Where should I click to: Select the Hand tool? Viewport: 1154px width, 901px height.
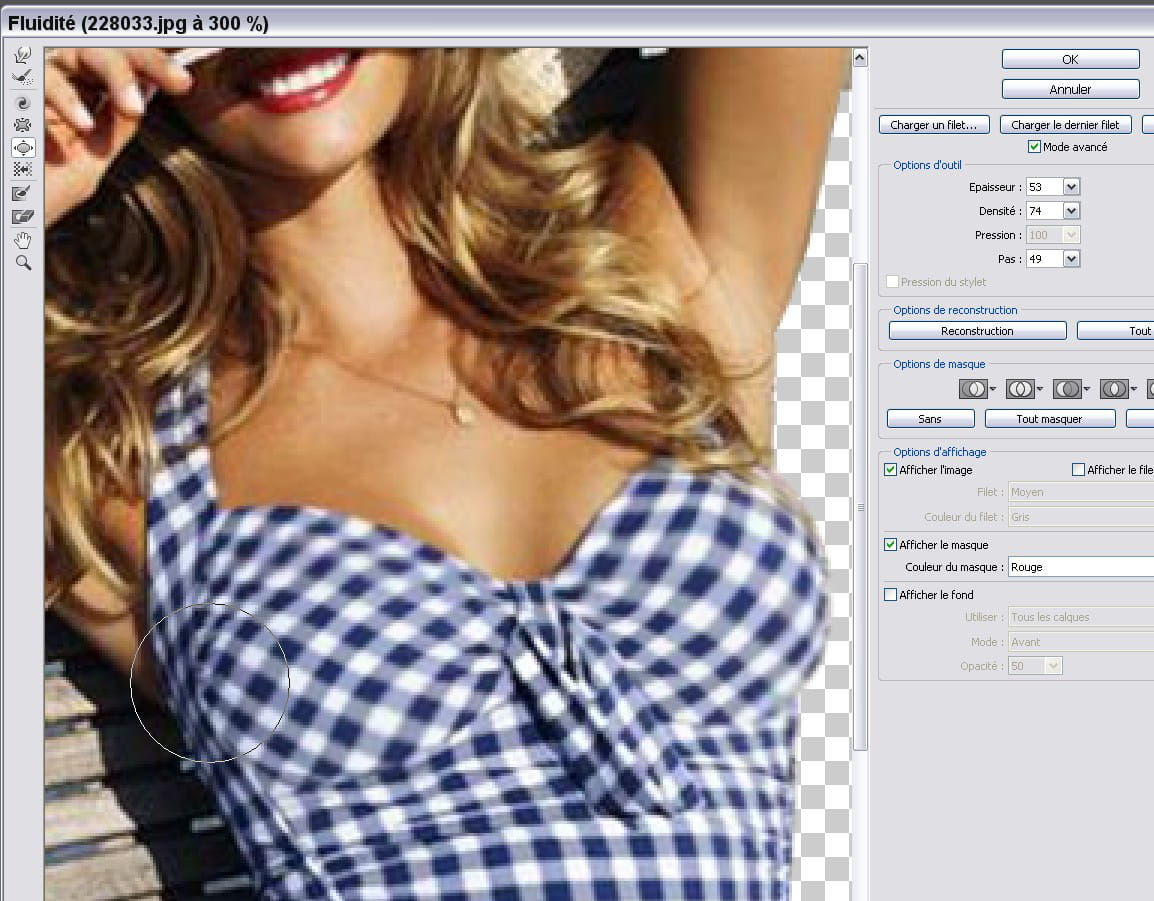click(x=22, y=240)
